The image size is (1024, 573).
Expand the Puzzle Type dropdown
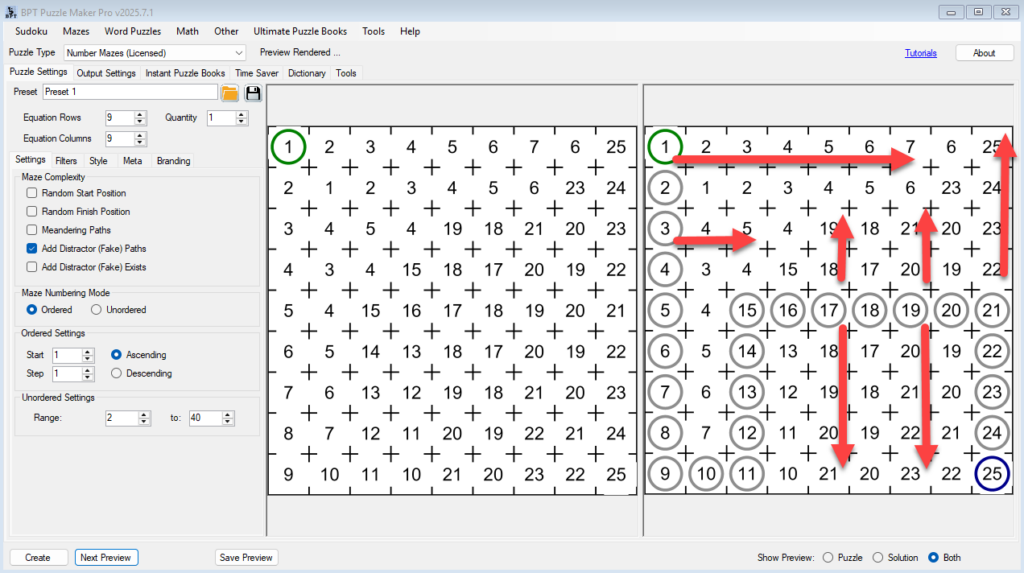pyautogui.click(x=238, y=53)
